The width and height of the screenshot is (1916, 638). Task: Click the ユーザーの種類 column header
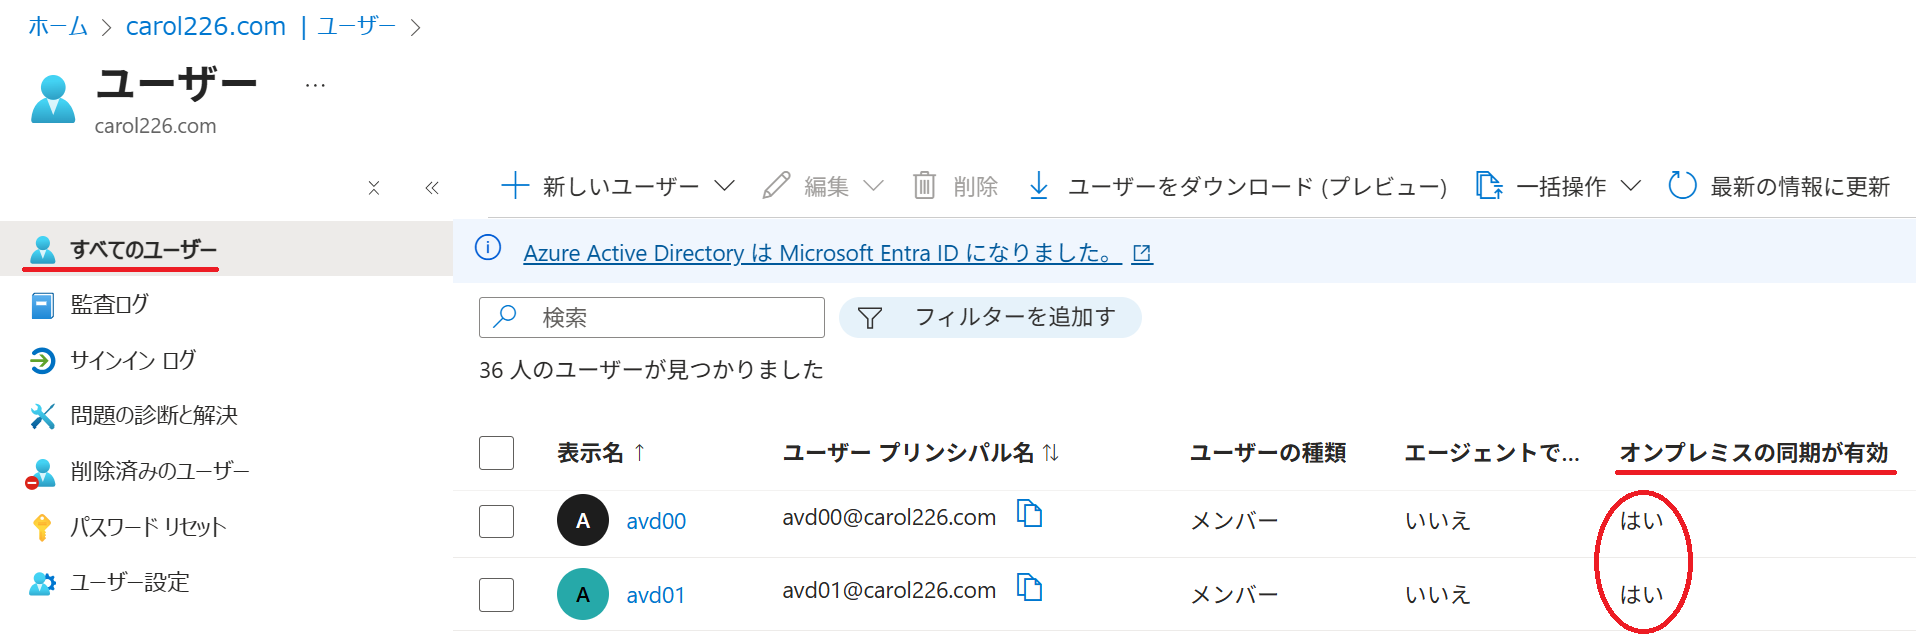tap(1267, 453)
